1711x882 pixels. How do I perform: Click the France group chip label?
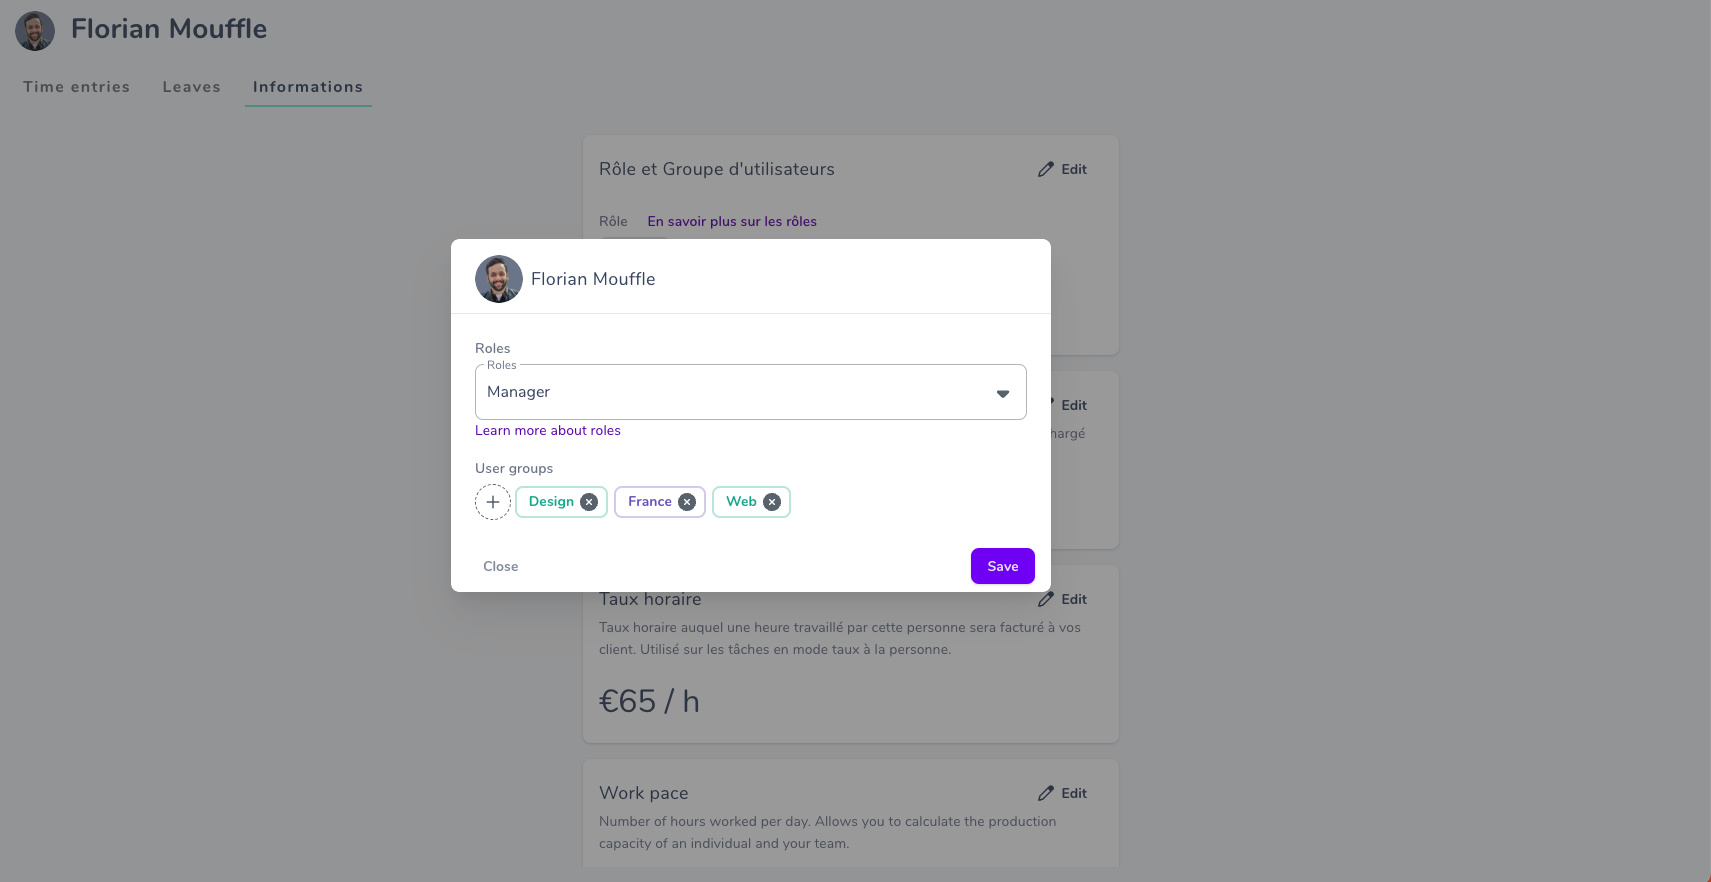[650, 502]
